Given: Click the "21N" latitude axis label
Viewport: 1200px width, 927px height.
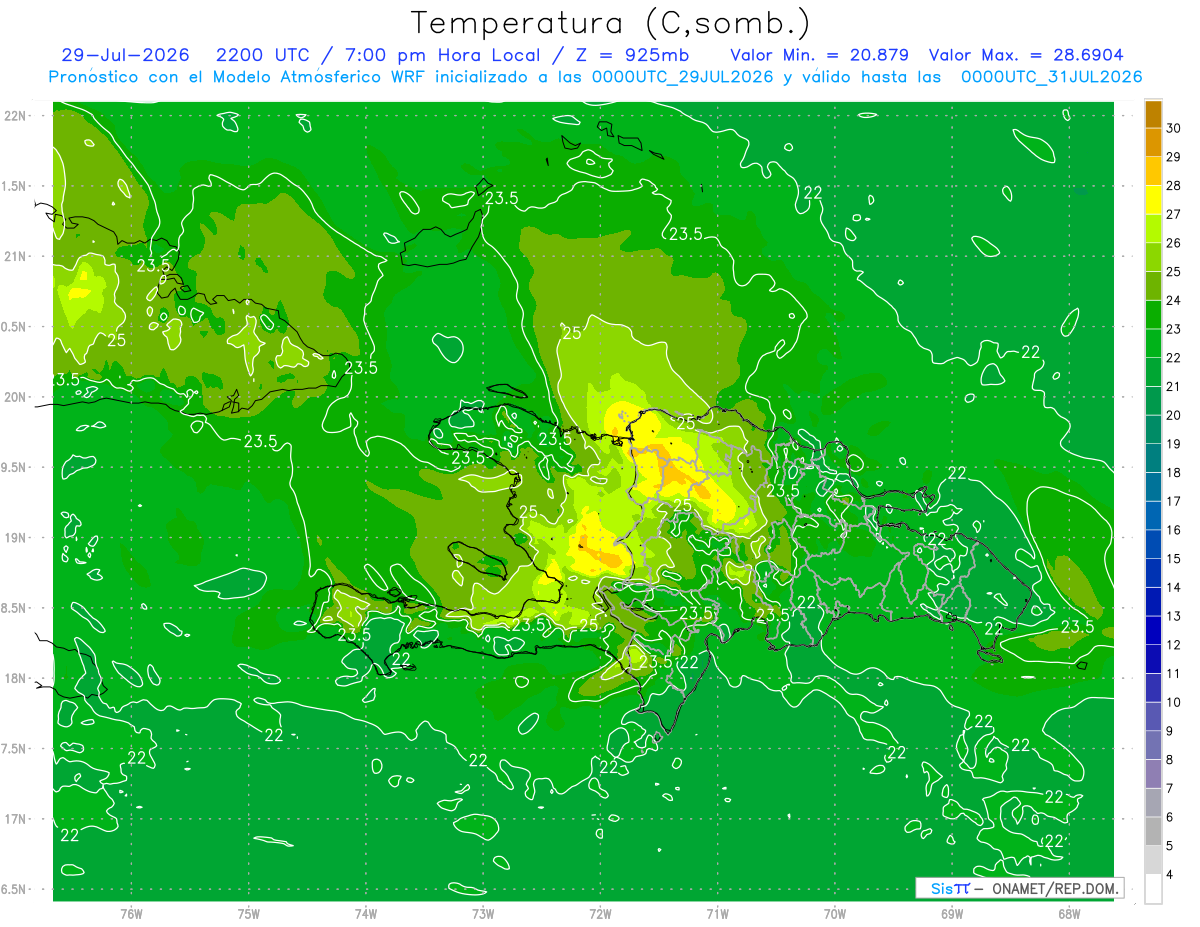Looking at the screenshot, I should (15, 256).
